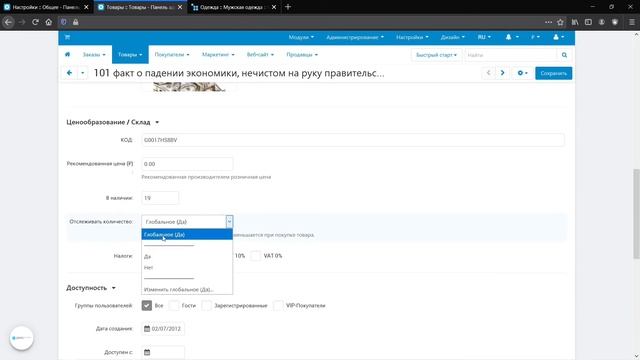
Task: Close the Товары : Товары browser tab
Action: point(180,7)
